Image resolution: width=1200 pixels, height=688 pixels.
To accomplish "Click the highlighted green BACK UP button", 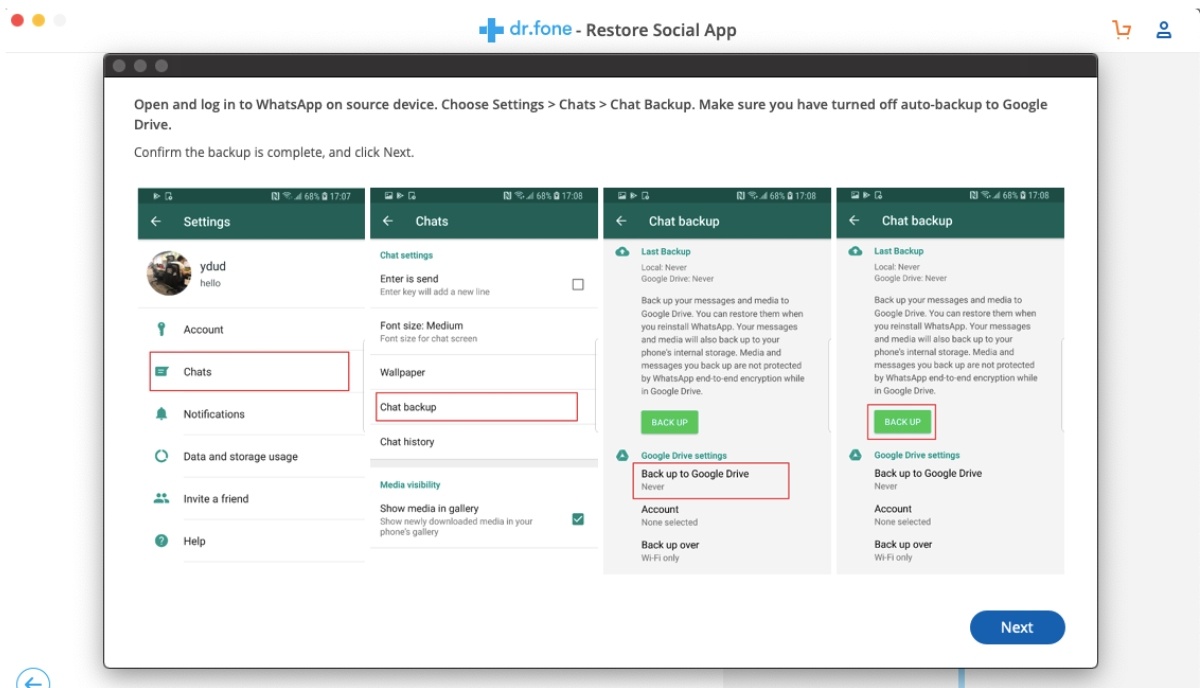I will click(x=901, y=422).
